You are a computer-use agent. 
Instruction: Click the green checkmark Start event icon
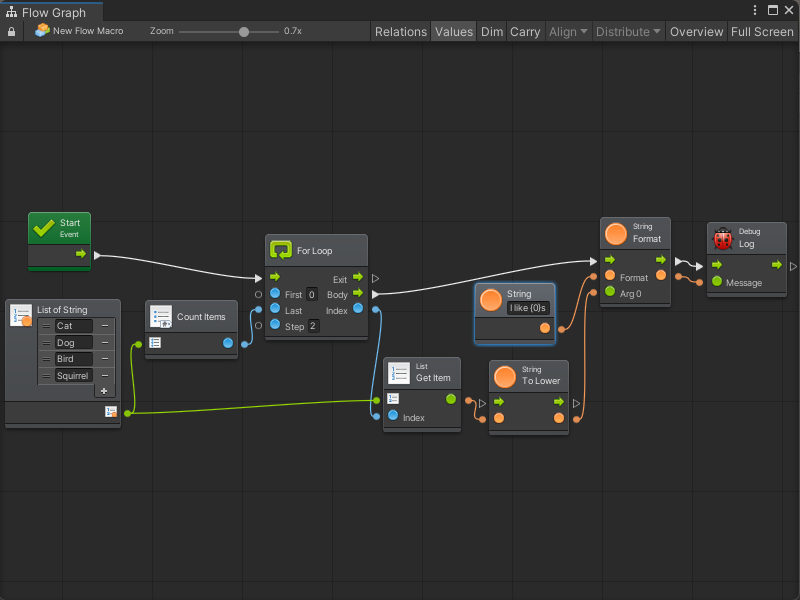(43, 228)
